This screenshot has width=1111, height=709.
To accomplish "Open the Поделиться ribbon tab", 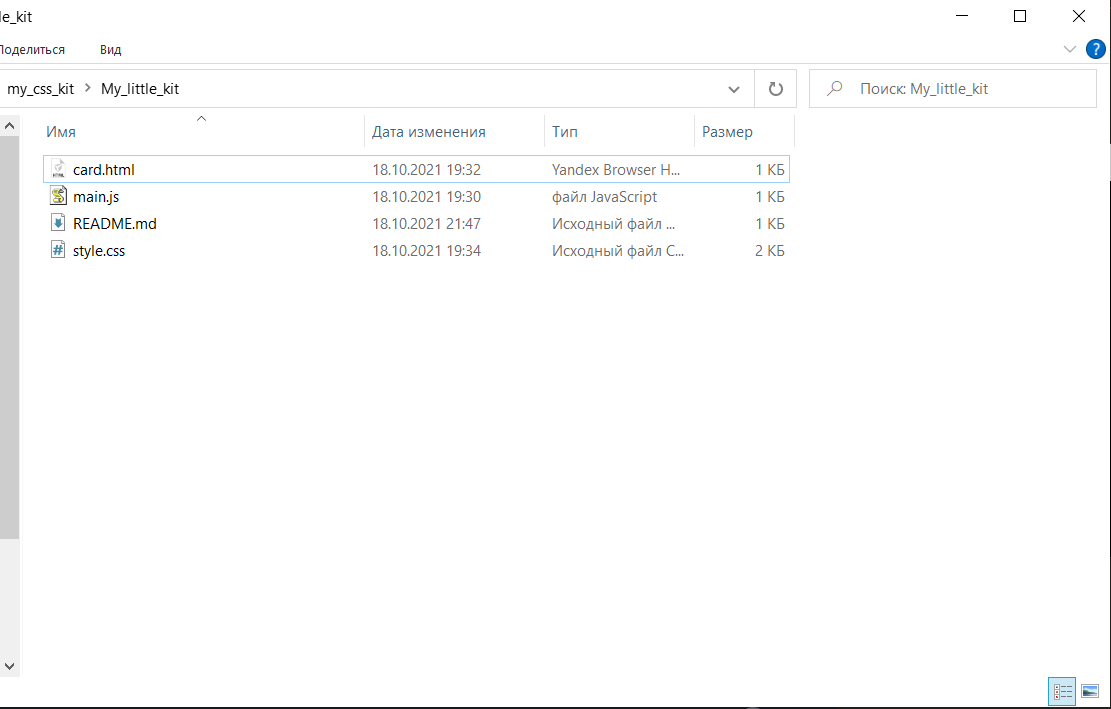I will tap(32, 50).
